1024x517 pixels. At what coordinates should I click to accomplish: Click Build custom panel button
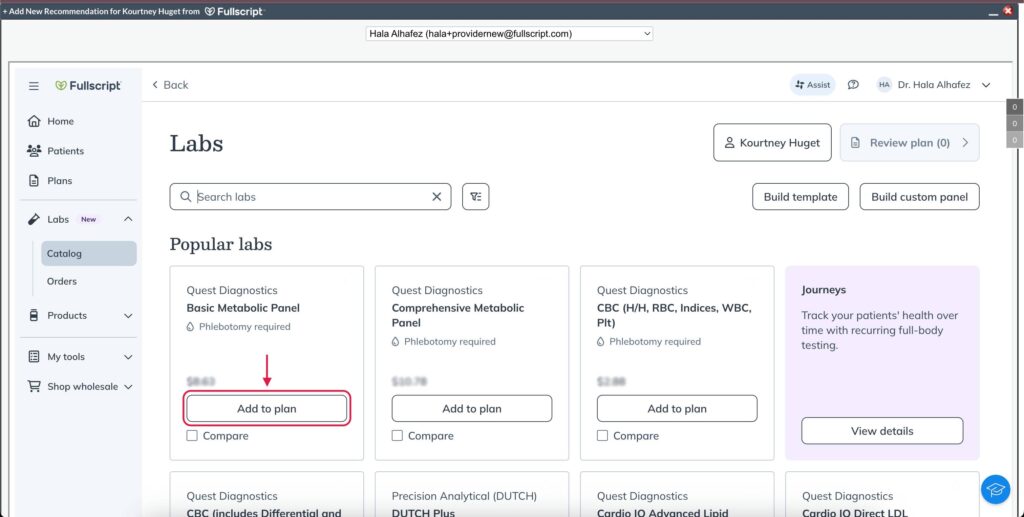click(x=919, y=196)
